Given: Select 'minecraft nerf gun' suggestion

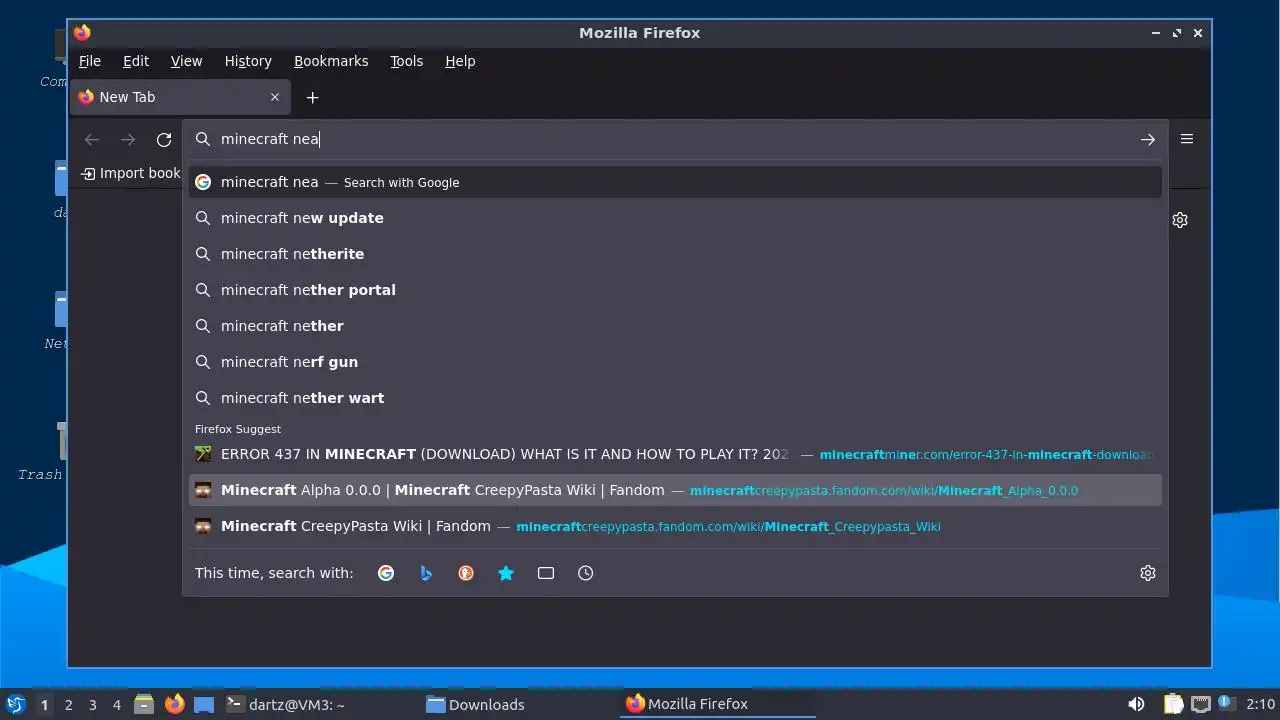Looking at the screenshot, I should tap(675, 362).
